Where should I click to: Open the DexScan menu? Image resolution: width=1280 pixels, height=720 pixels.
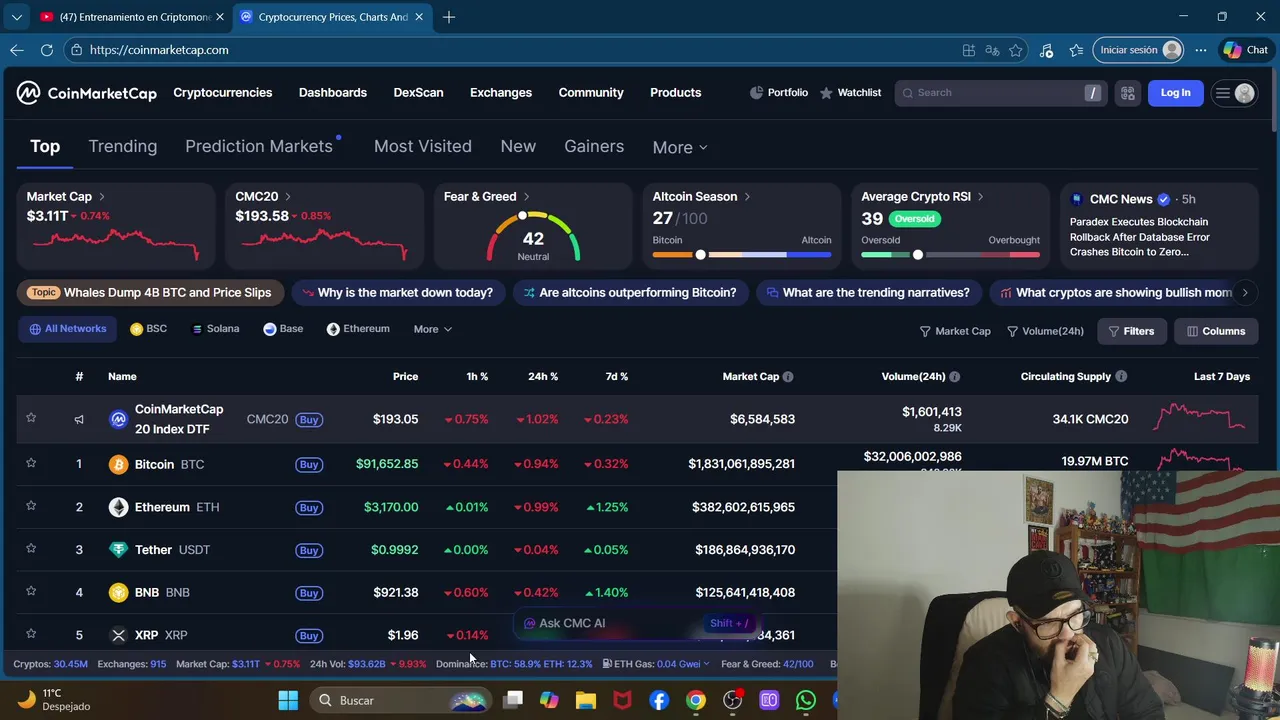pyautogui.click(x=418, y=93)
